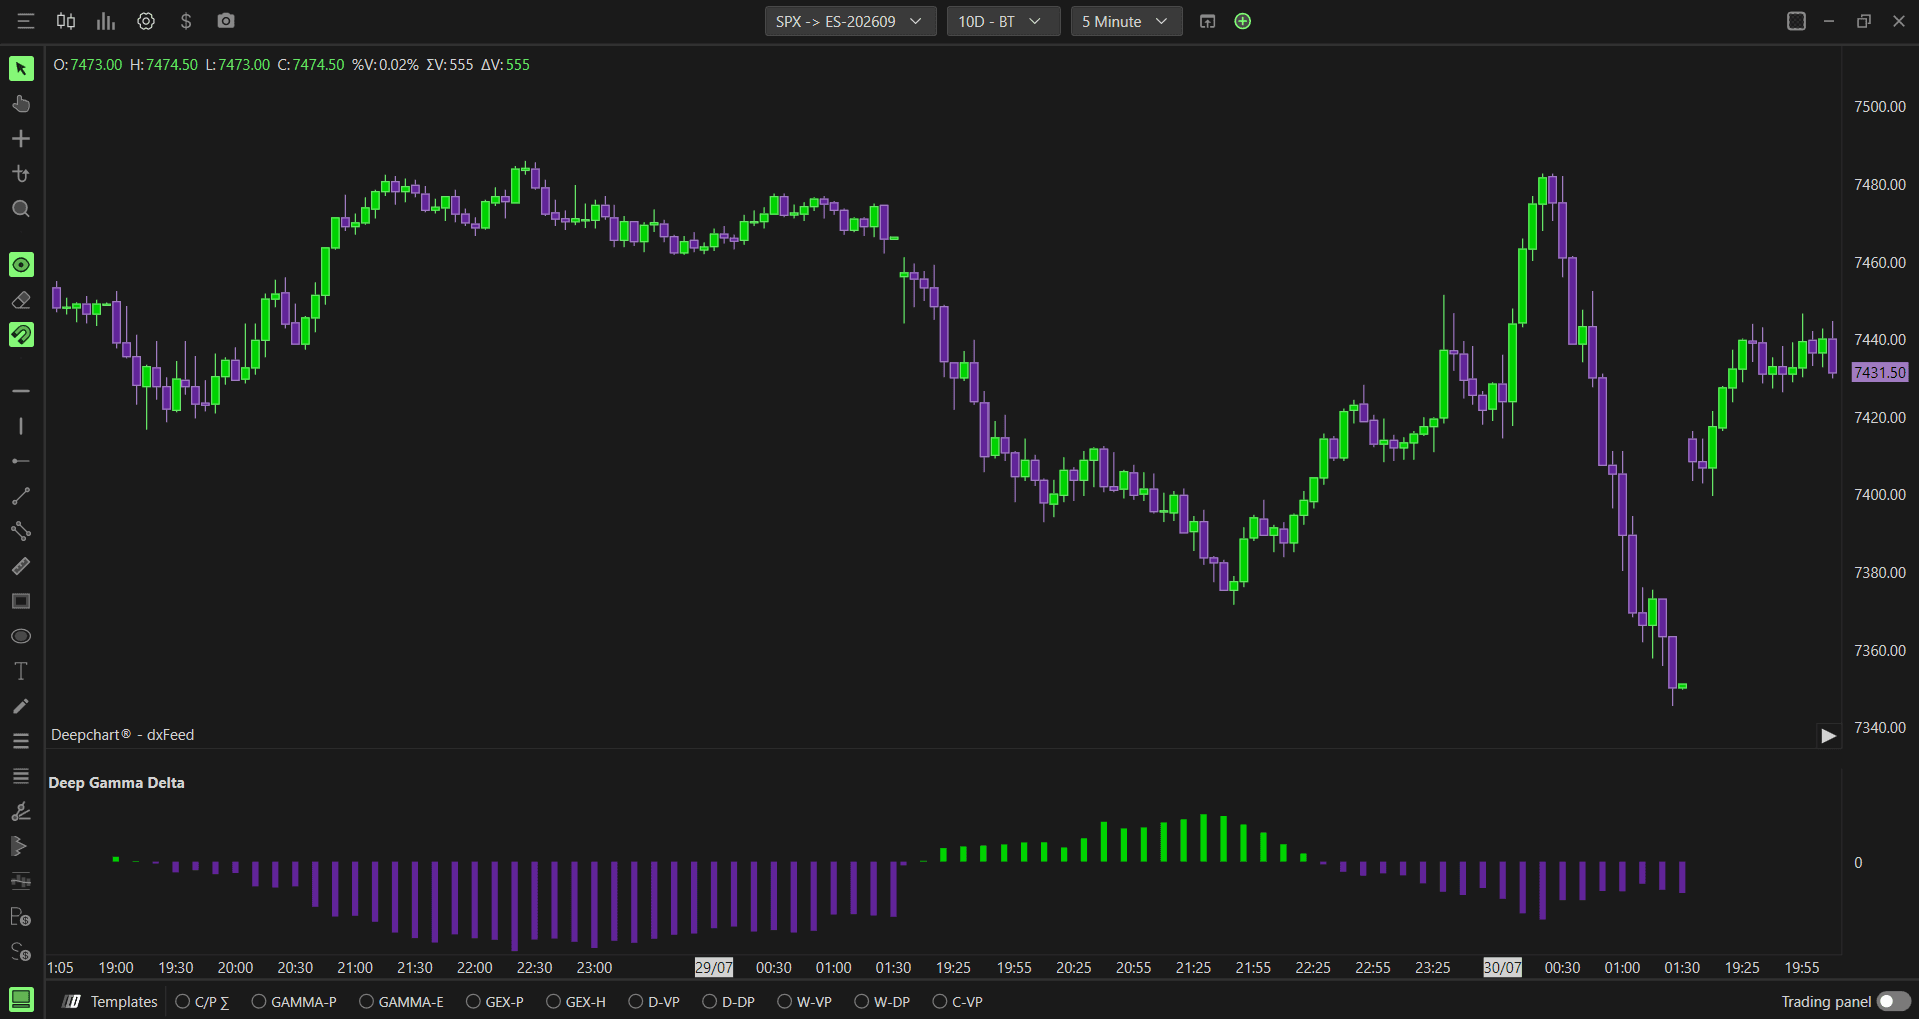Toggle drawings visibility eye icon
The image size is (1919, 1019).
point(21,264)
